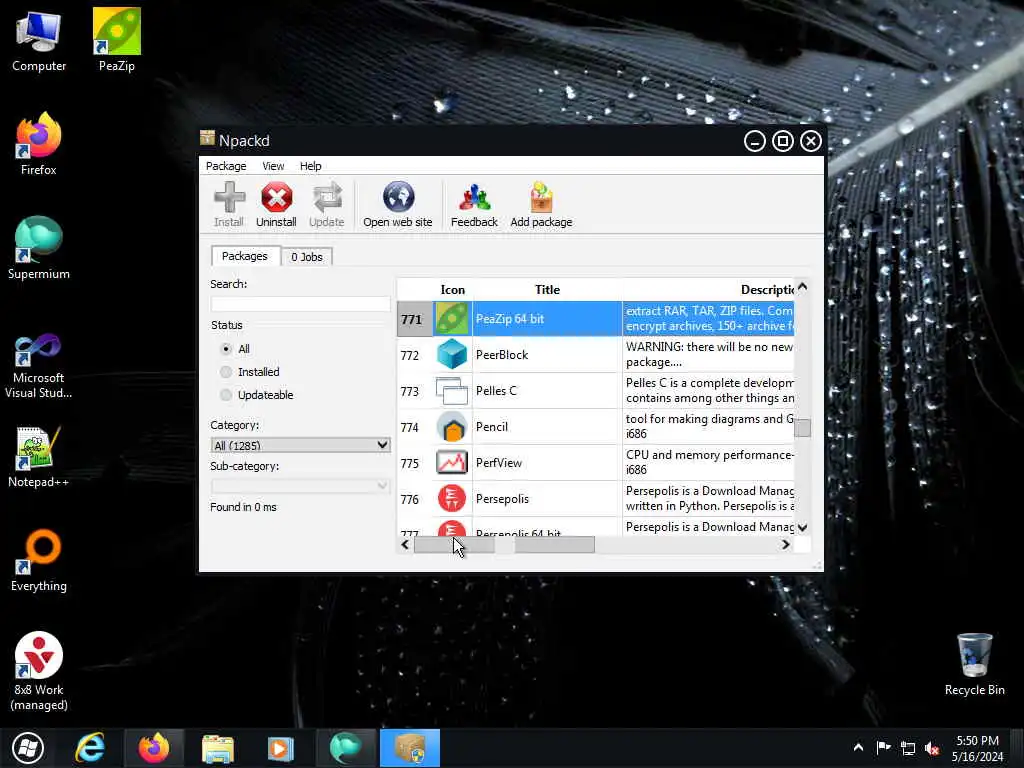Sort by the Icon column header
The width and height of the screenshot is (1024, 768).
452,289
